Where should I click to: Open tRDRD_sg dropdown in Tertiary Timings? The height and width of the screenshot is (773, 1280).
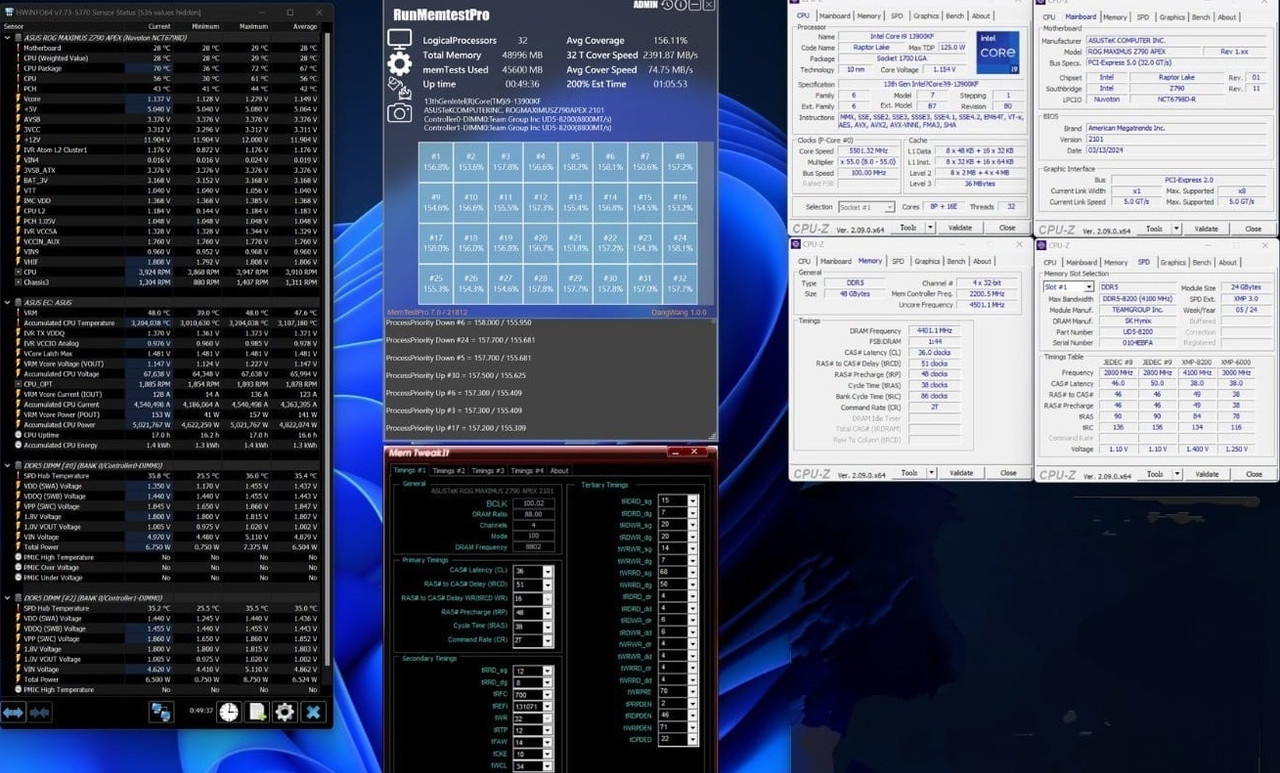(692, 500)
